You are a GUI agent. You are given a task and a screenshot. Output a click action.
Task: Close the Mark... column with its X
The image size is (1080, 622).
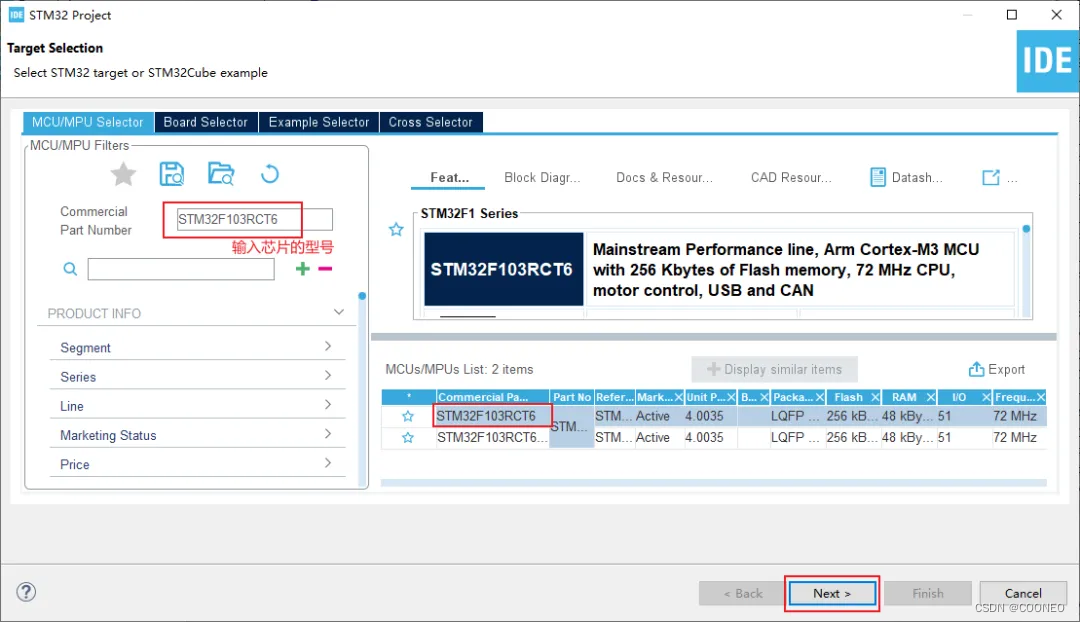pos(678,397)
